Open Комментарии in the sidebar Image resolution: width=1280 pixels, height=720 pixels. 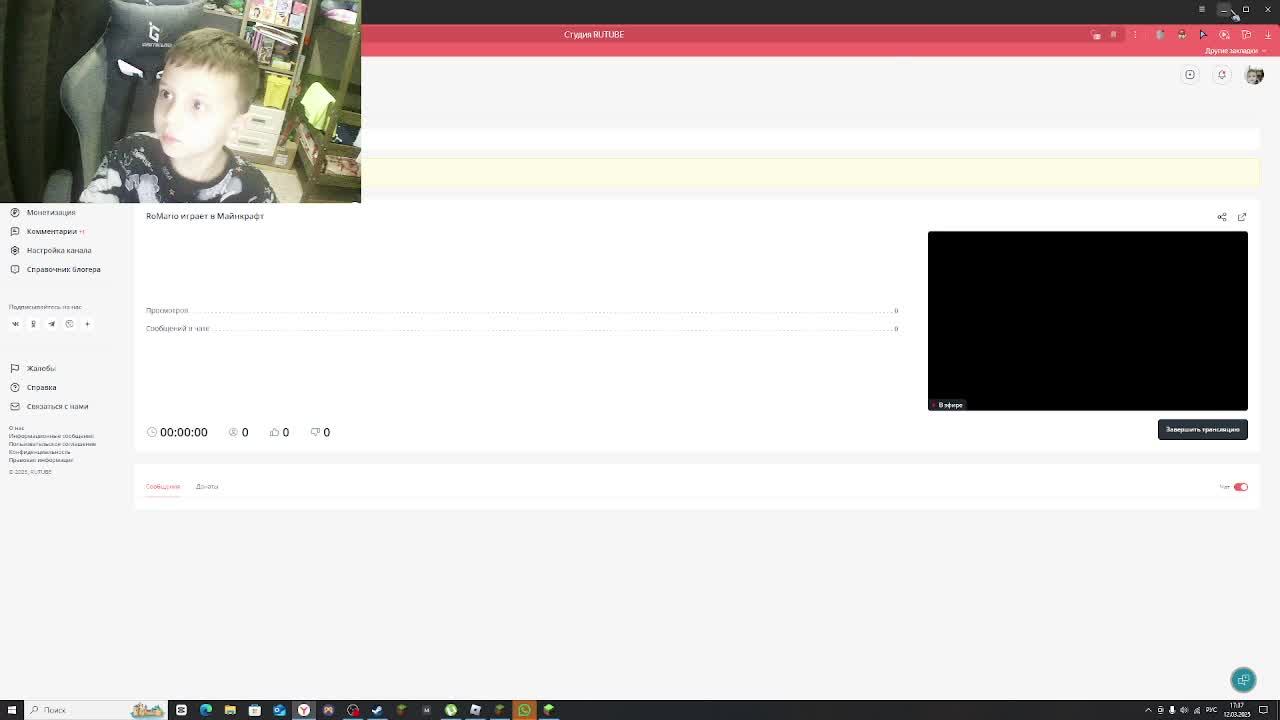click(52, 231)
